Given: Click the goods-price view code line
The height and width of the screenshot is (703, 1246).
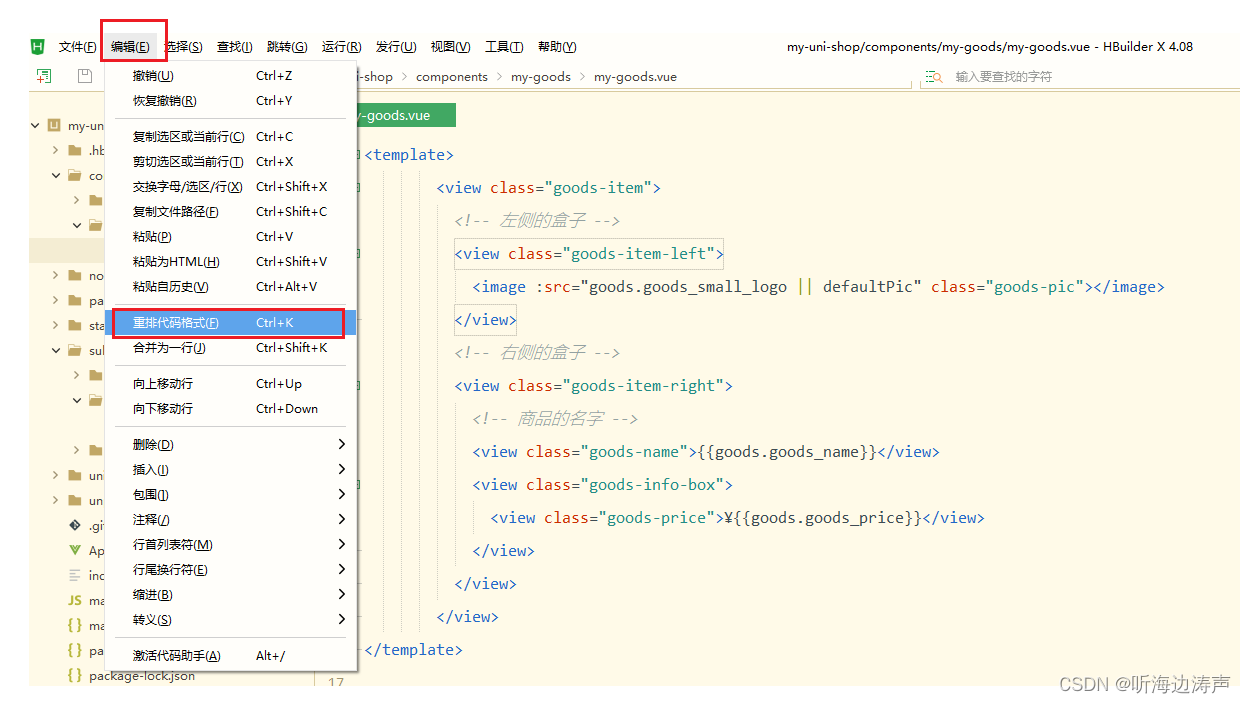Looking at the screenshot, I should pos(738,518).
